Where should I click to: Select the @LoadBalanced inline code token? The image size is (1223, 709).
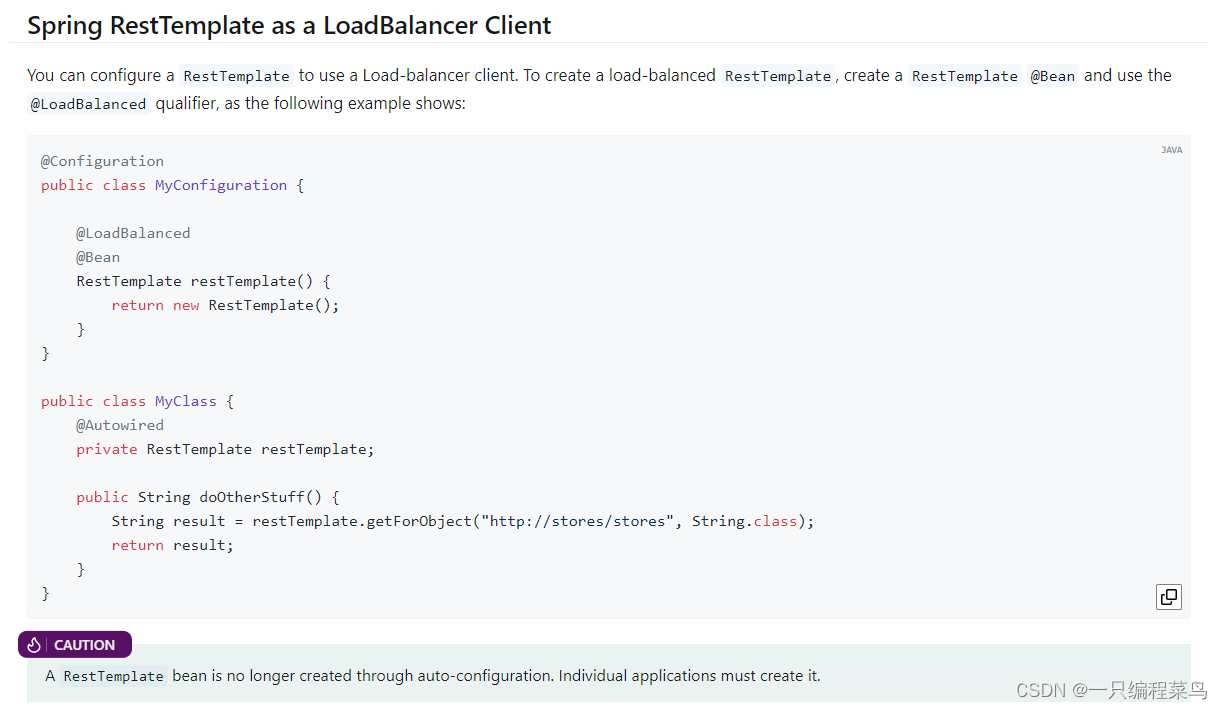click(88, 103)
